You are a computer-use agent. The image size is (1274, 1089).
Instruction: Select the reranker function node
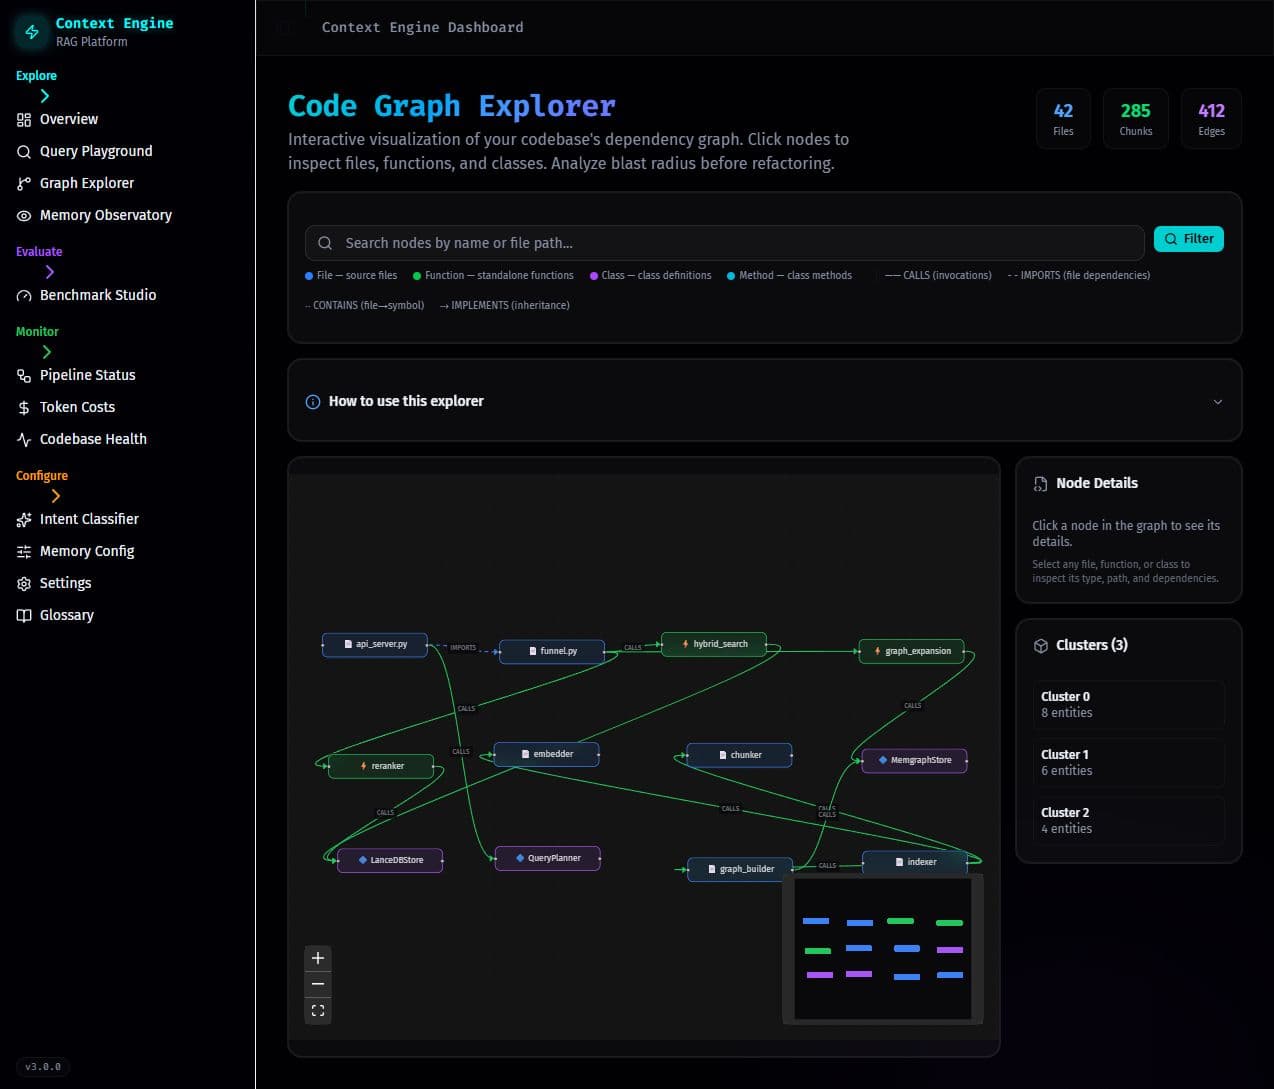coord(381,766)
